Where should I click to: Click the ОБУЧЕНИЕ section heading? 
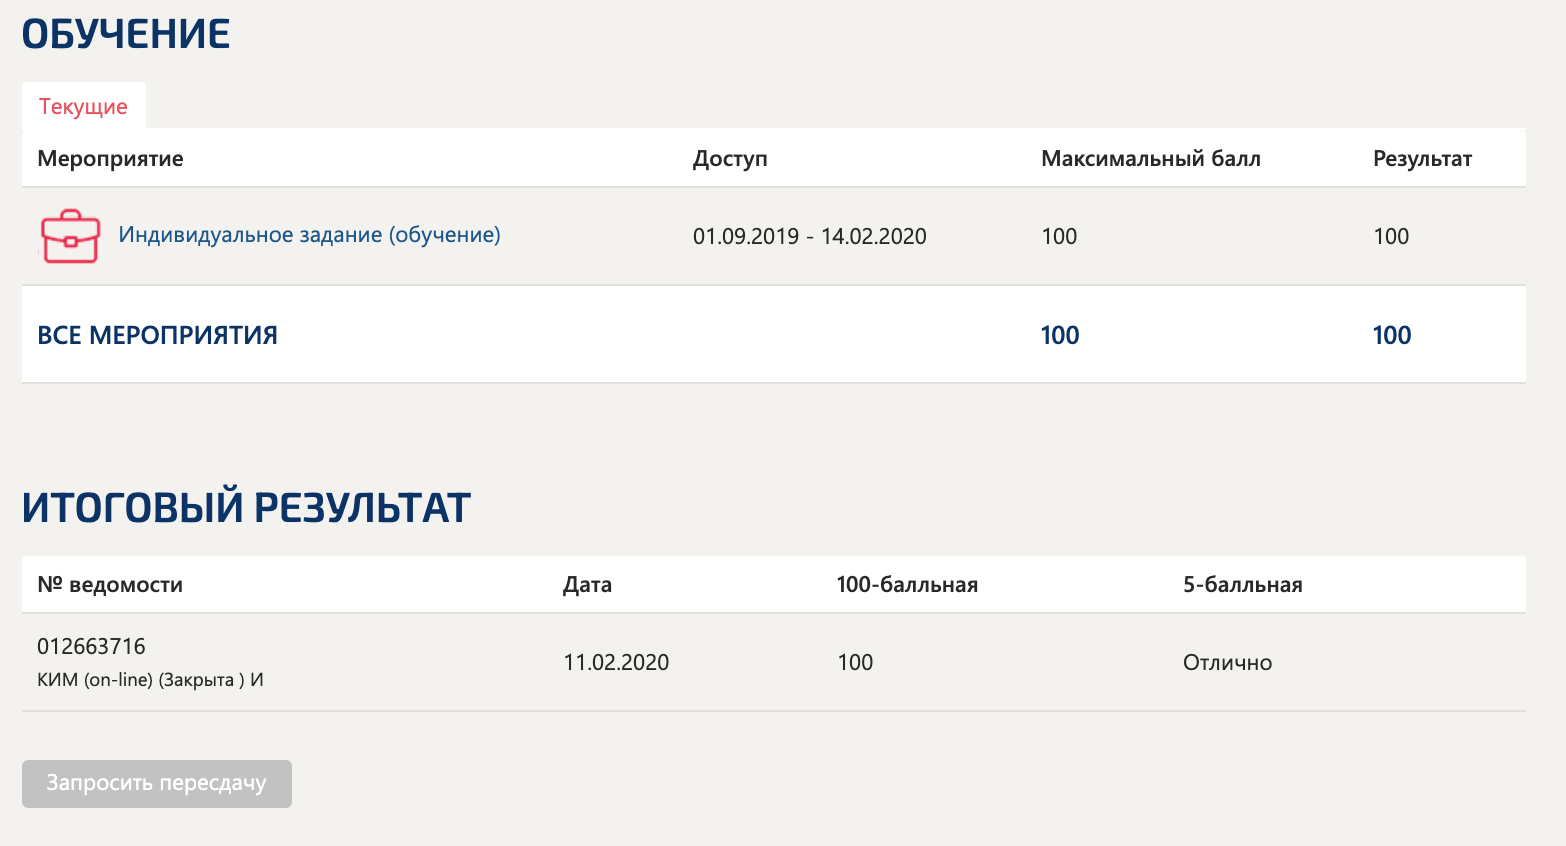tap(126, 35)
